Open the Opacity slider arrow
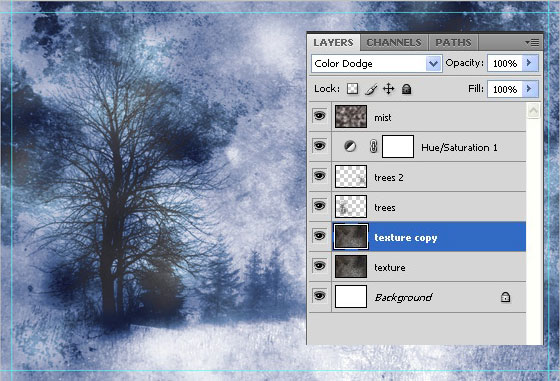Image resolution: width=560 pixels, height=381 pixels. 530,63
